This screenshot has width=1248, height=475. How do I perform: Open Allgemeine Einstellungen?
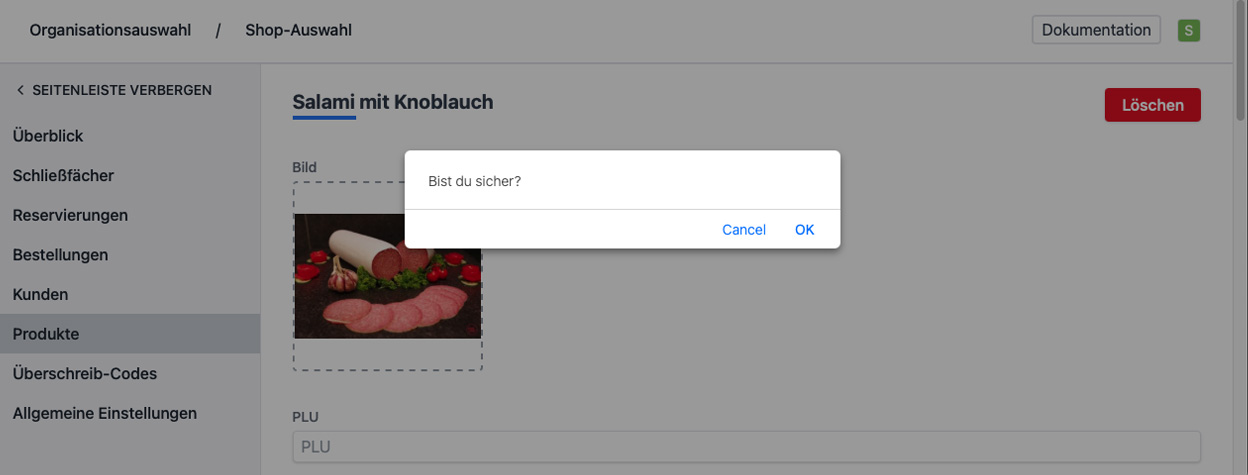pyautogui.click(x=104, y=413)
